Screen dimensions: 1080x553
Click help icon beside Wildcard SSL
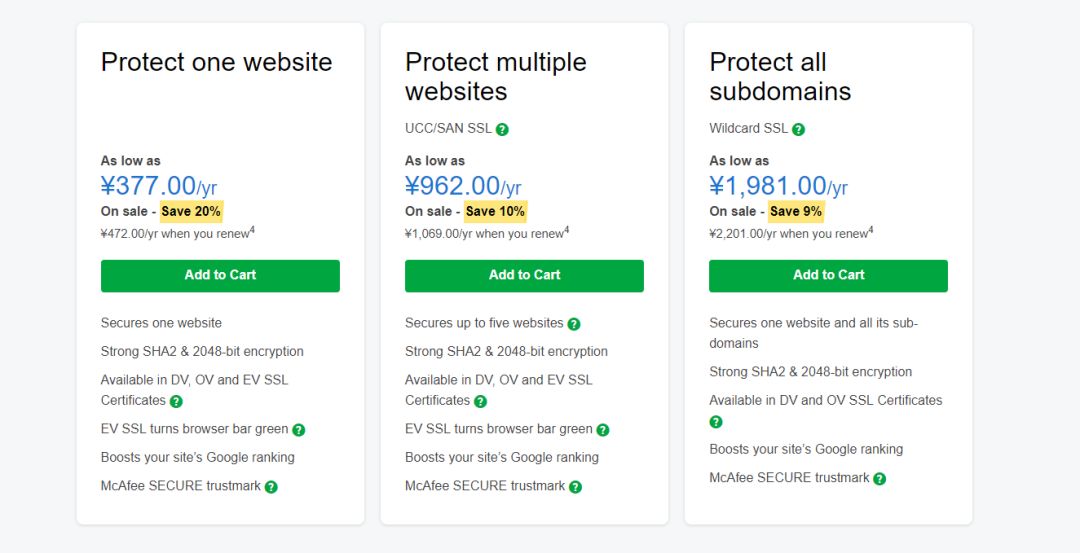pos(798,130)
